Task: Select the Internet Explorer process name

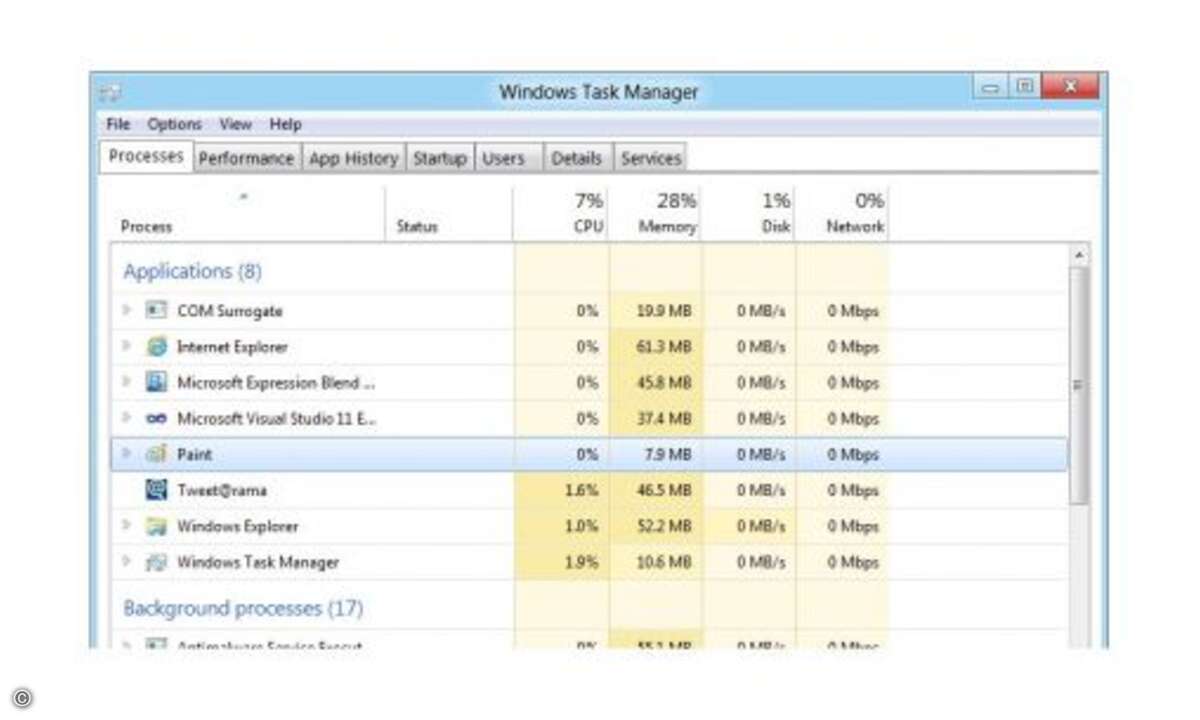Action: [x=232, y=347]
